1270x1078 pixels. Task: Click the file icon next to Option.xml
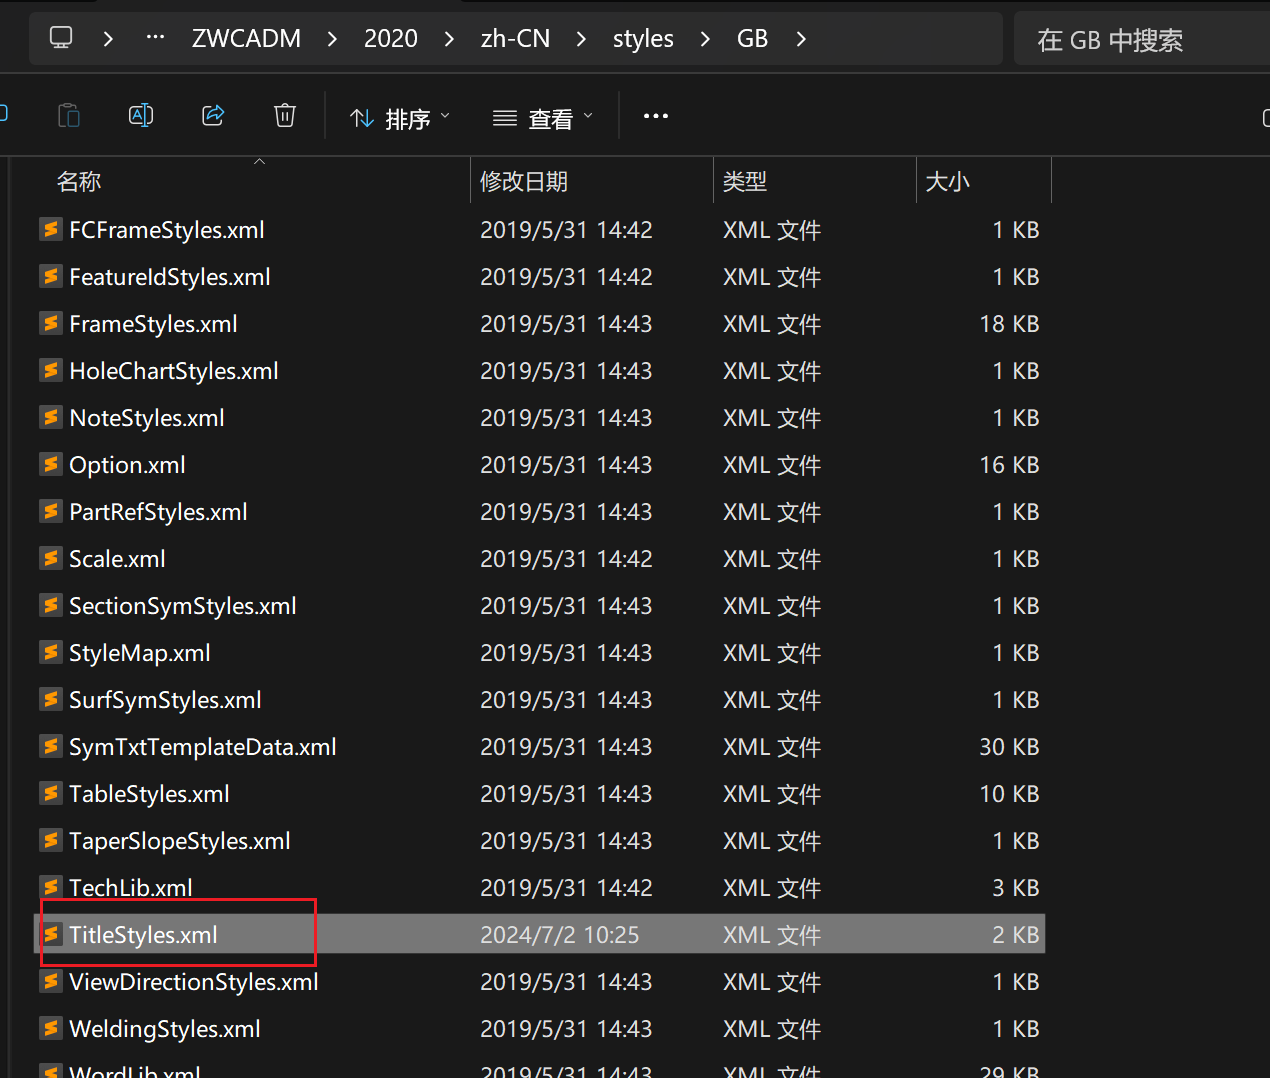coord(51,464)
